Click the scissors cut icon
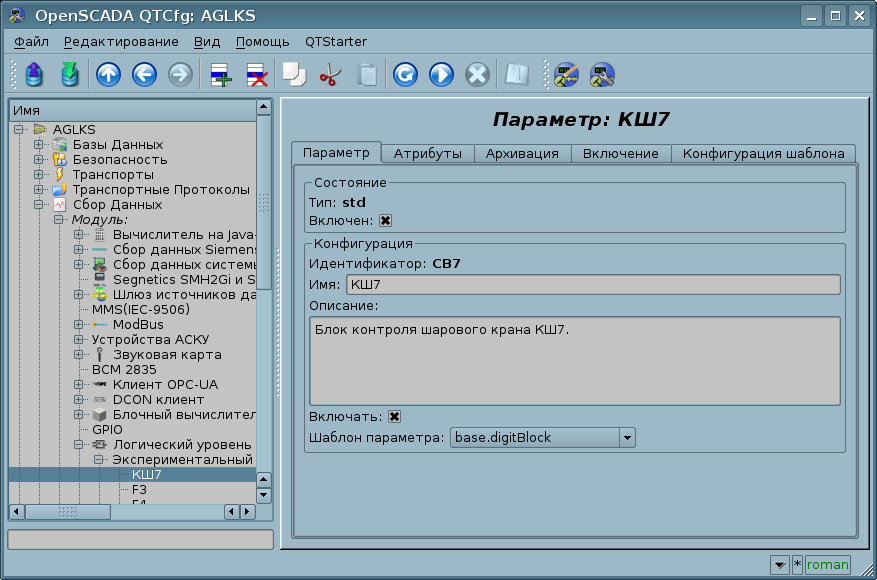The height and width of the screenshot is (580, 877). [x=329, y=75]
